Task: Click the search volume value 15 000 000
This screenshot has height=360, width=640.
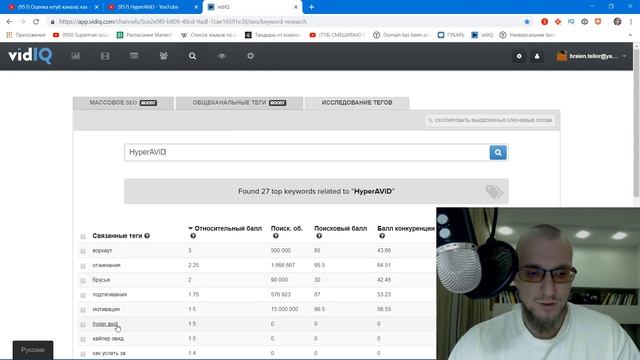Action: 284,309
